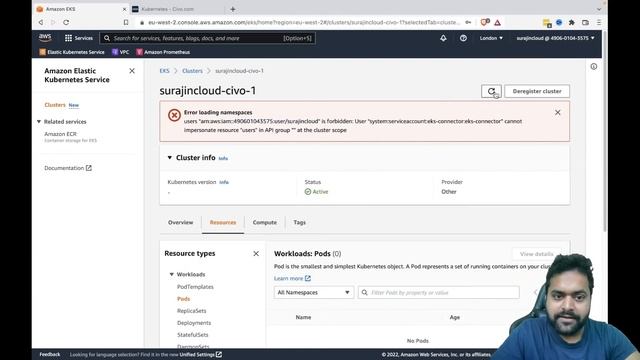Select Deployments resource type
This screenshot has width=640, height=360.
point(194,323)
